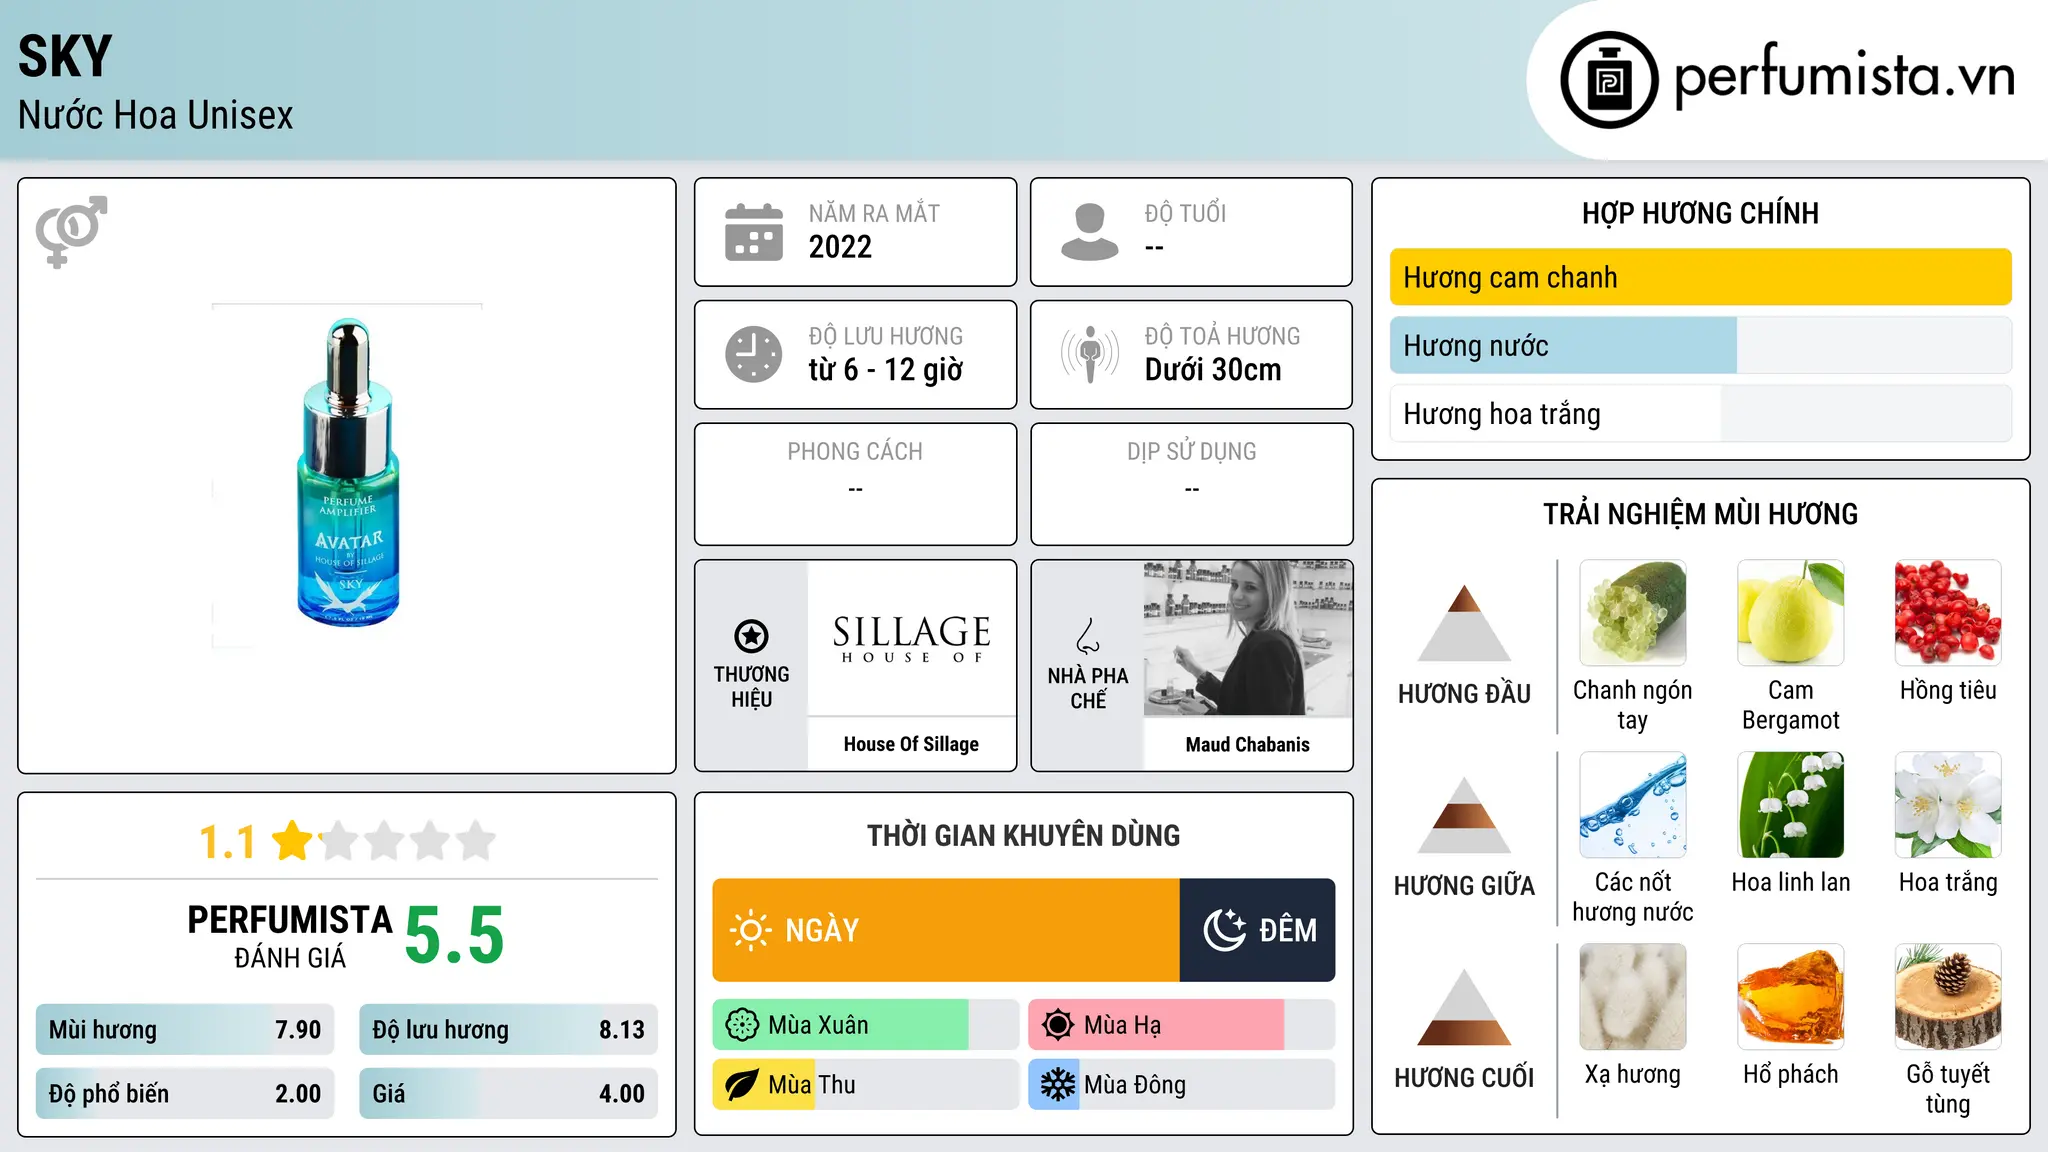Click the unisex gender symbol icon
This screenshot has height=1152, width=2048.
[71, 231]
